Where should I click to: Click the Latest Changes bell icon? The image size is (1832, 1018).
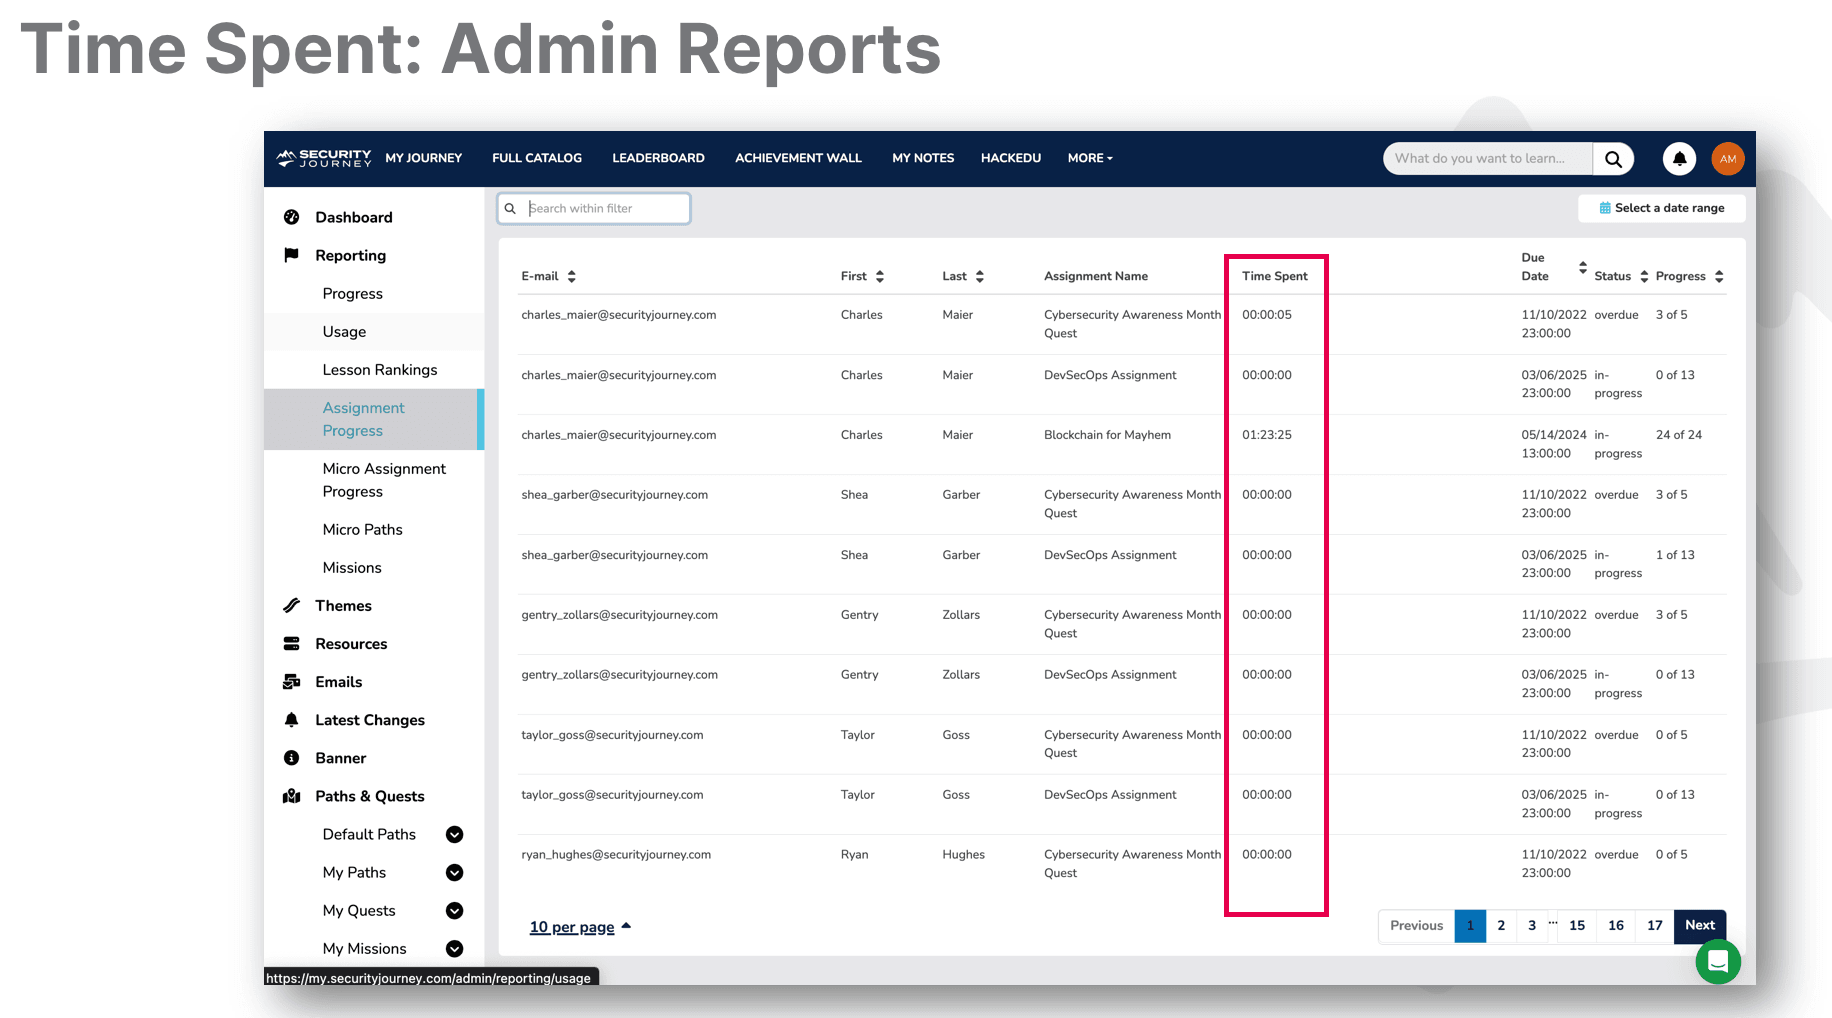(x=292, y=720)
